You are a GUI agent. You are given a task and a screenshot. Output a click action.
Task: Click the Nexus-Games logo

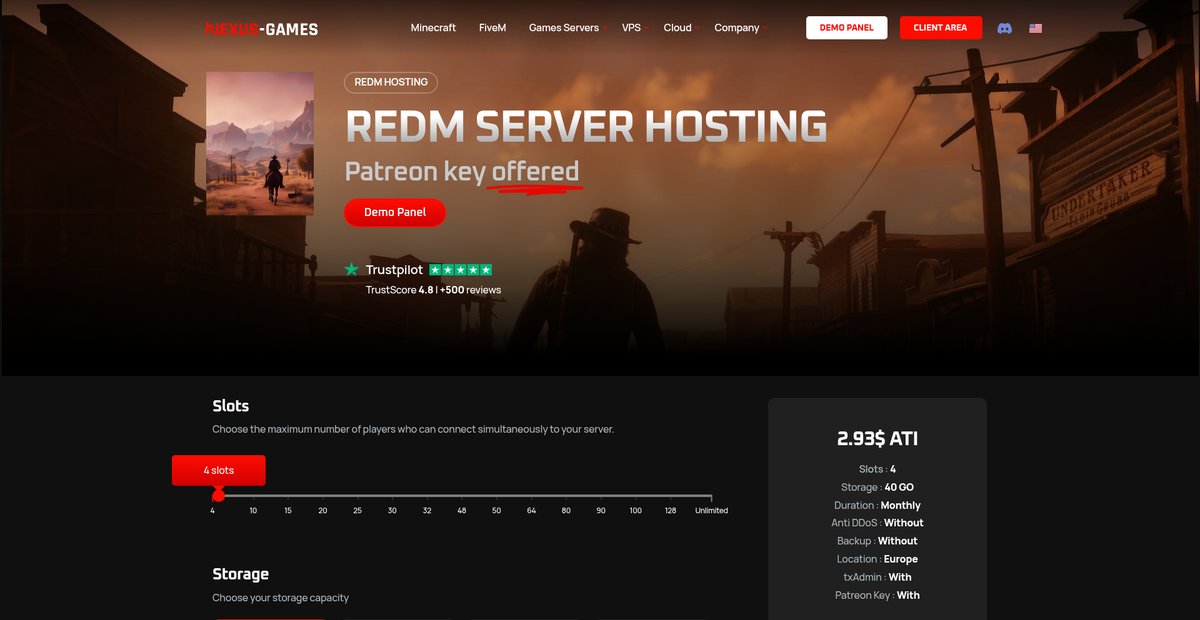tap(261, 29)
